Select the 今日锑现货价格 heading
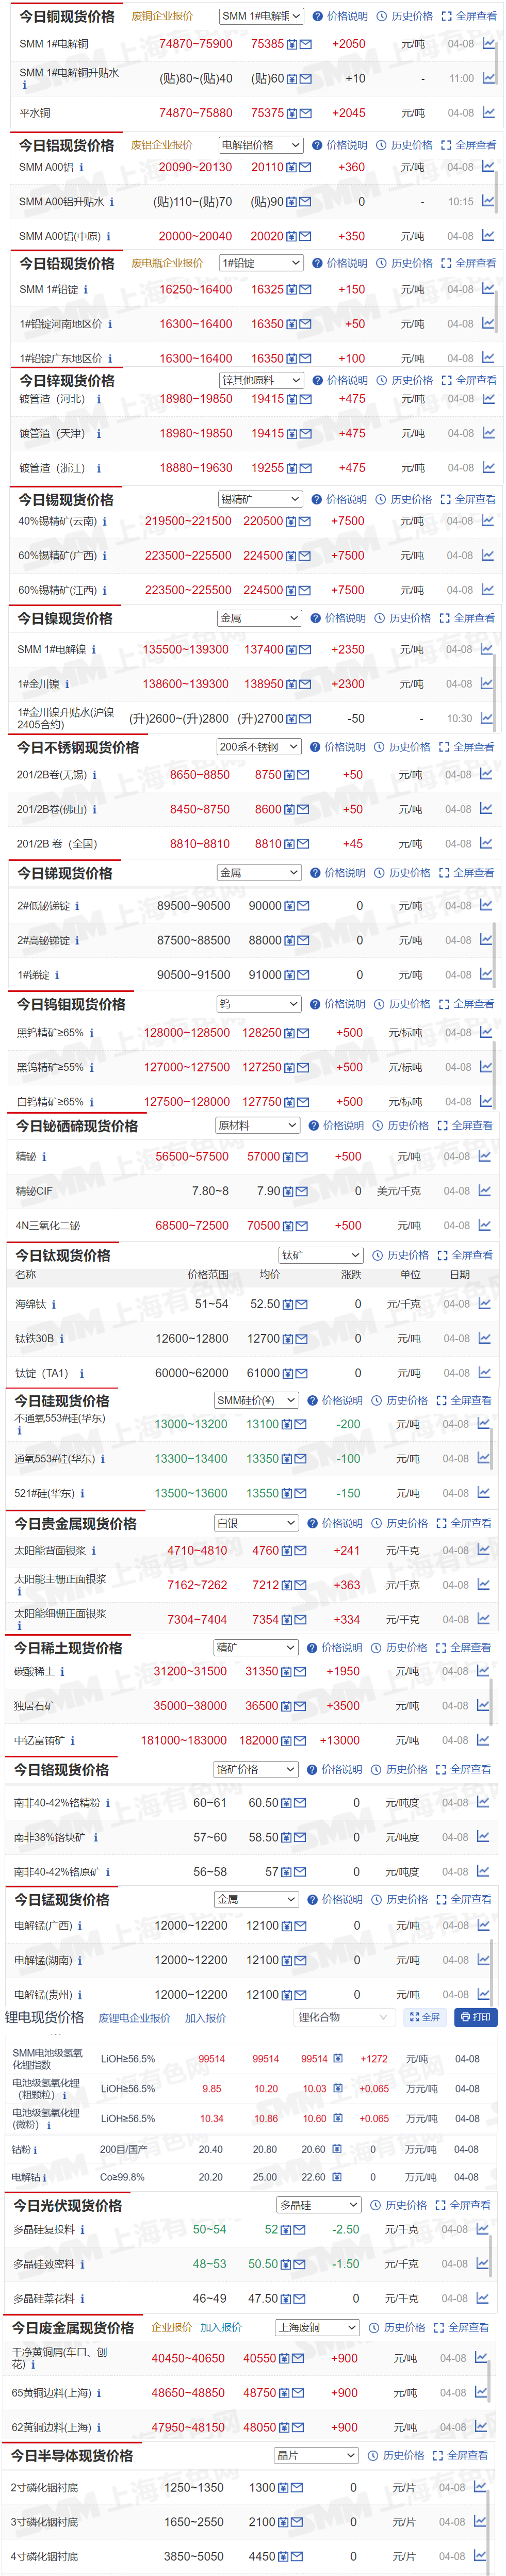Screen dimensions: 506x2576 (65, 873)
